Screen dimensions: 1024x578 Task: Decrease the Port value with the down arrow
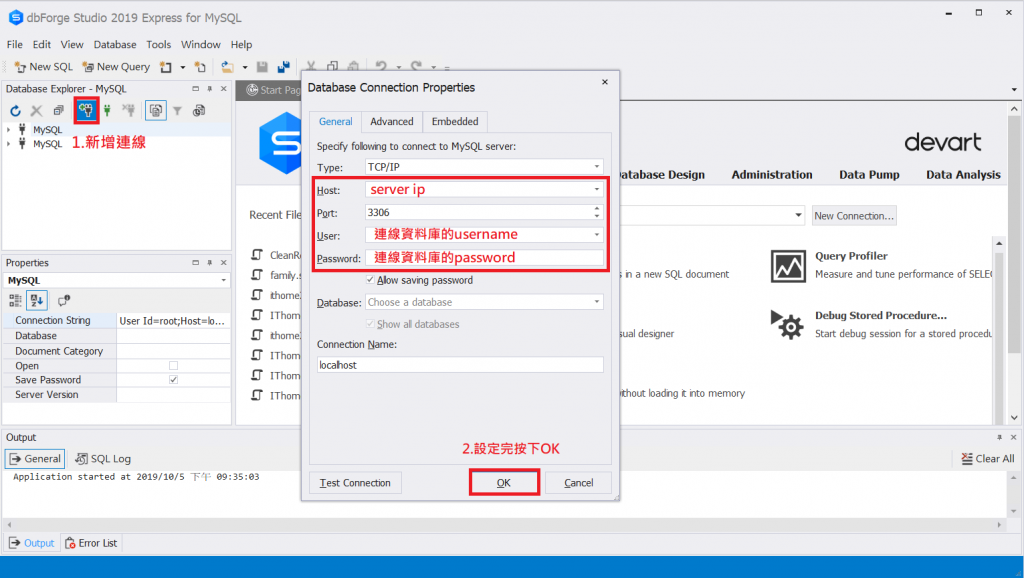pos(597,216)
